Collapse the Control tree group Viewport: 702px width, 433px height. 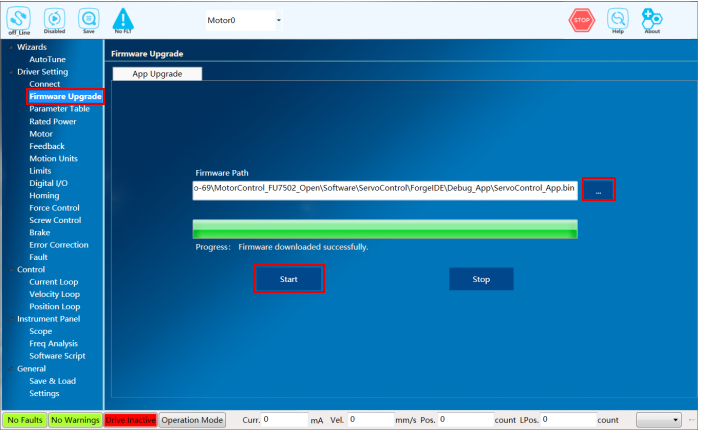tap(11, 270)
